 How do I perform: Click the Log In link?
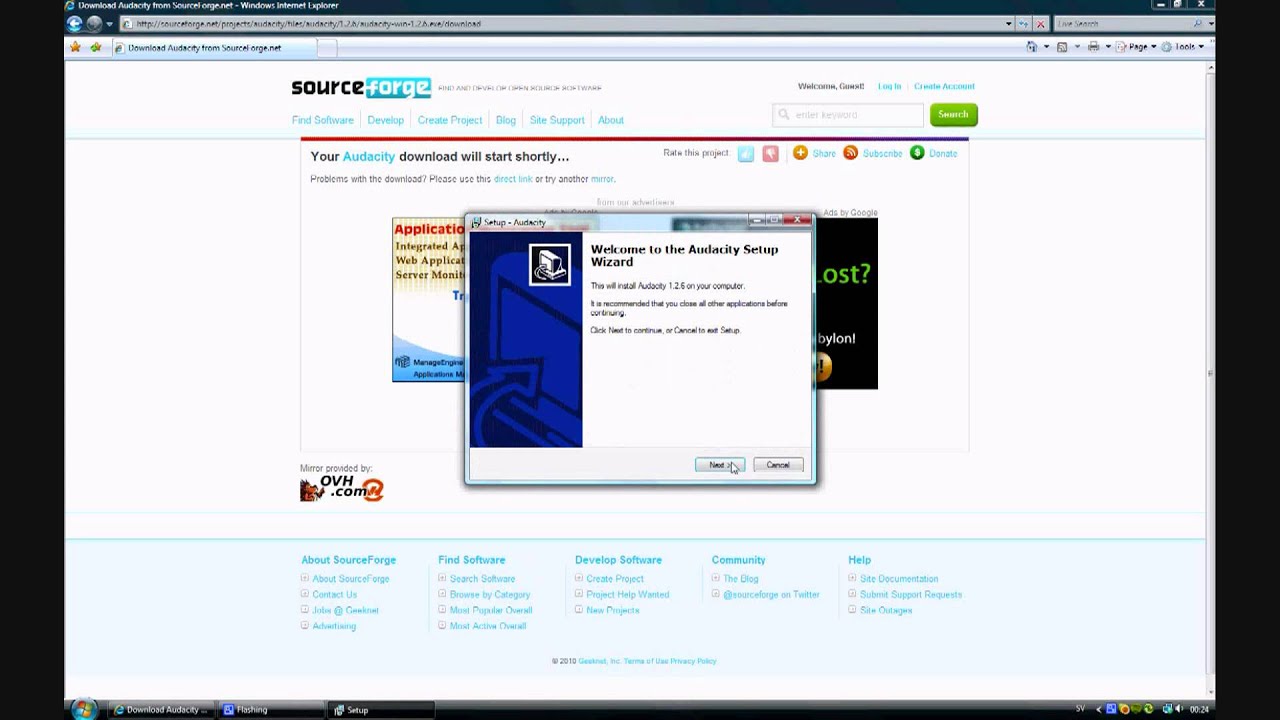coord(889,86)
